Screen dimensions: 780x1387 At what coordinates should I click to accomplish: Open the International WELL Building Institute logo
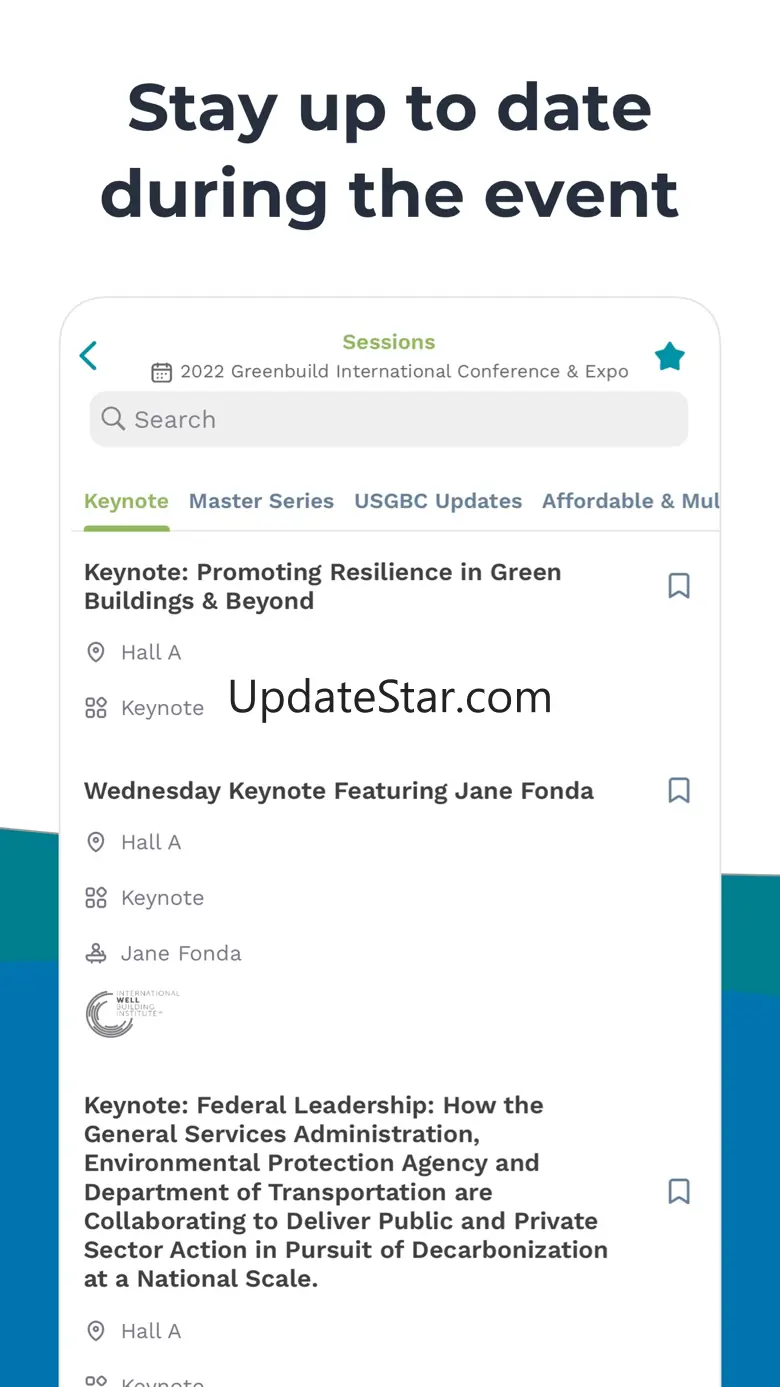[132, 1013]
